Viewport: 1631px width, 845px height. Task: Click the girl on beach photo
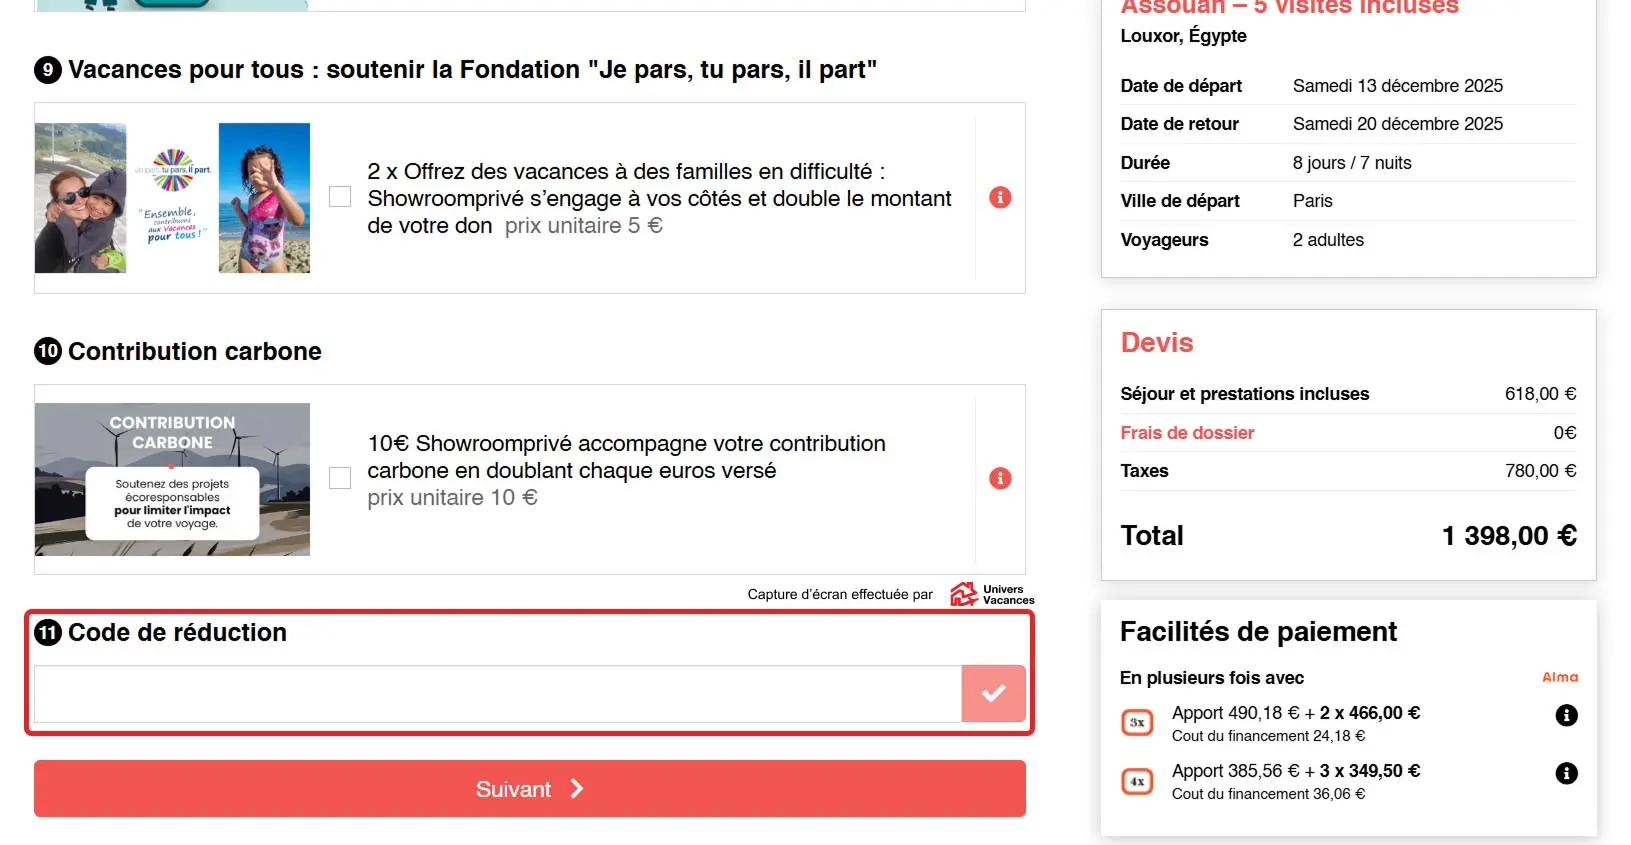(x=264, y=198)
